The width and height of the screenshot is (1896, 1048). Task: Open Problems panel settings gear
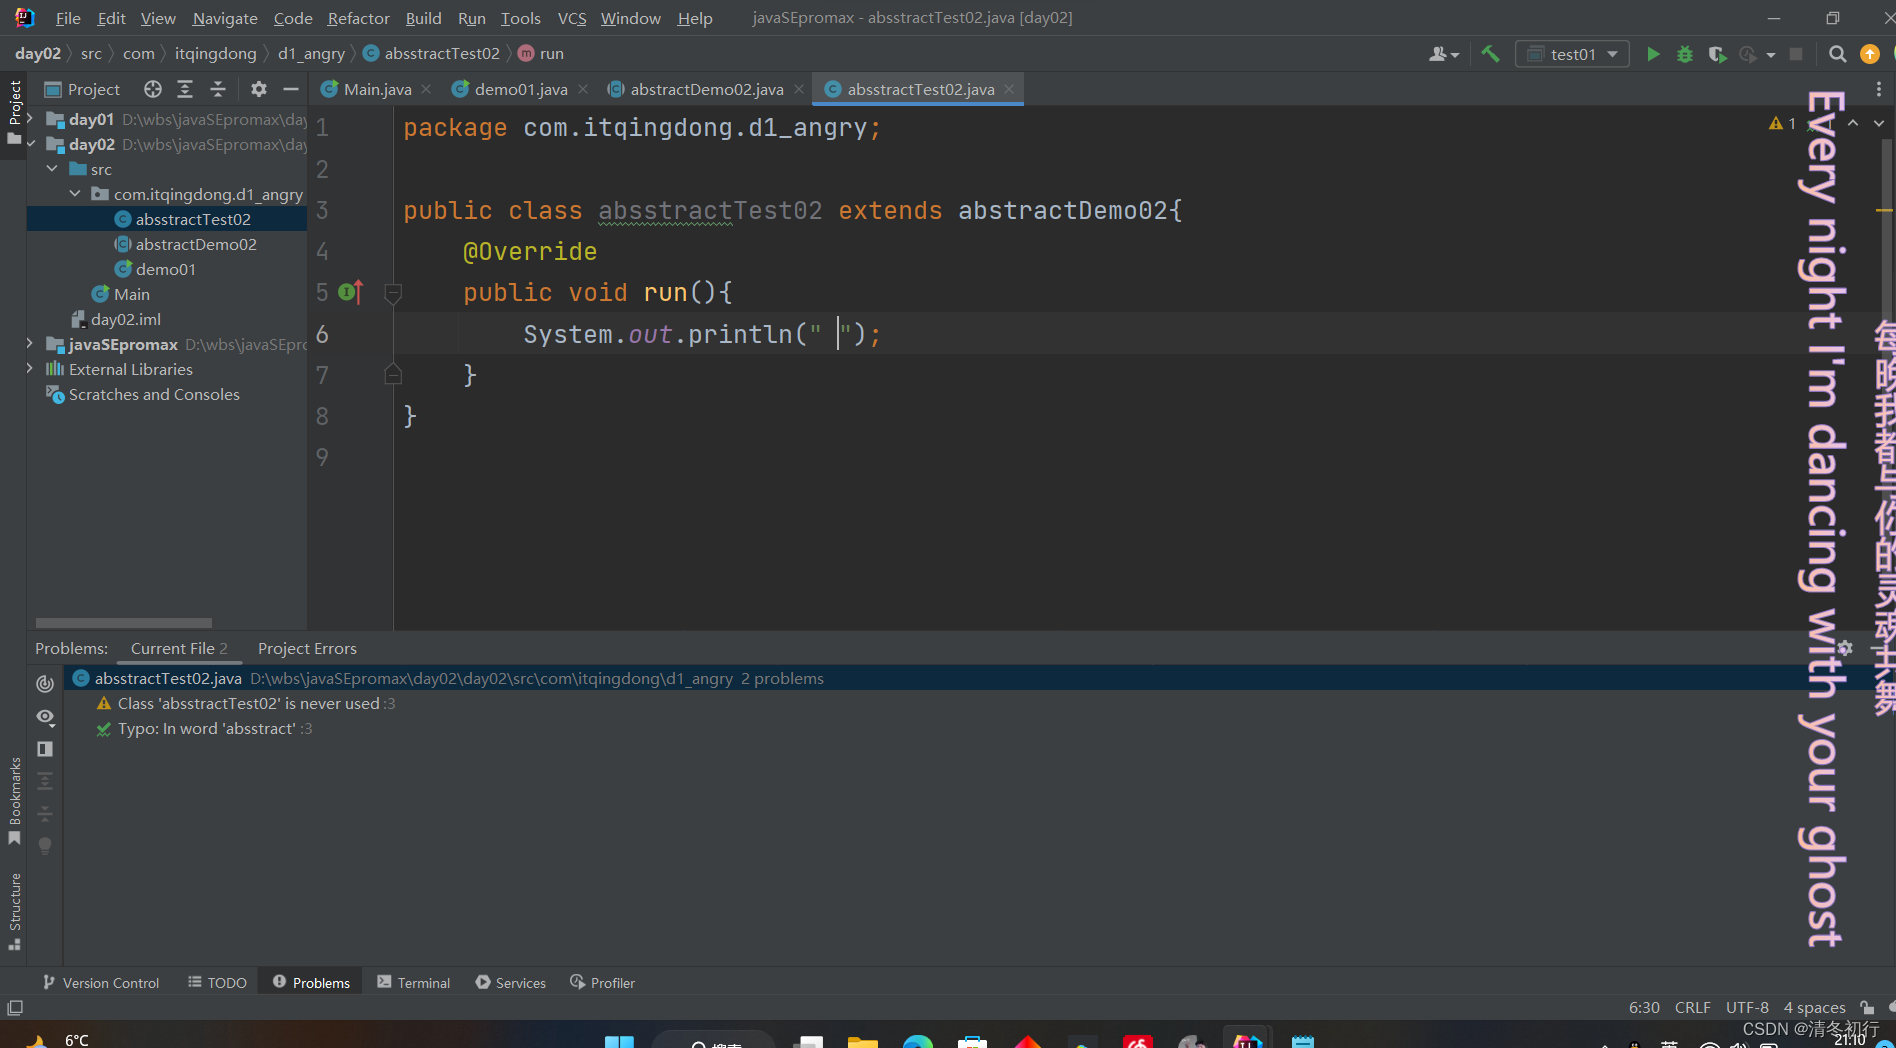(x=1845, y=648)
